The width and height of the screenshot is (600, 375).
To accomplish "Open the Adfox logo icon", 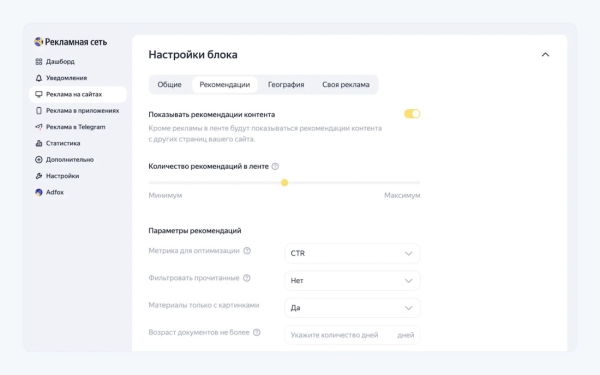I will point(39,192).
